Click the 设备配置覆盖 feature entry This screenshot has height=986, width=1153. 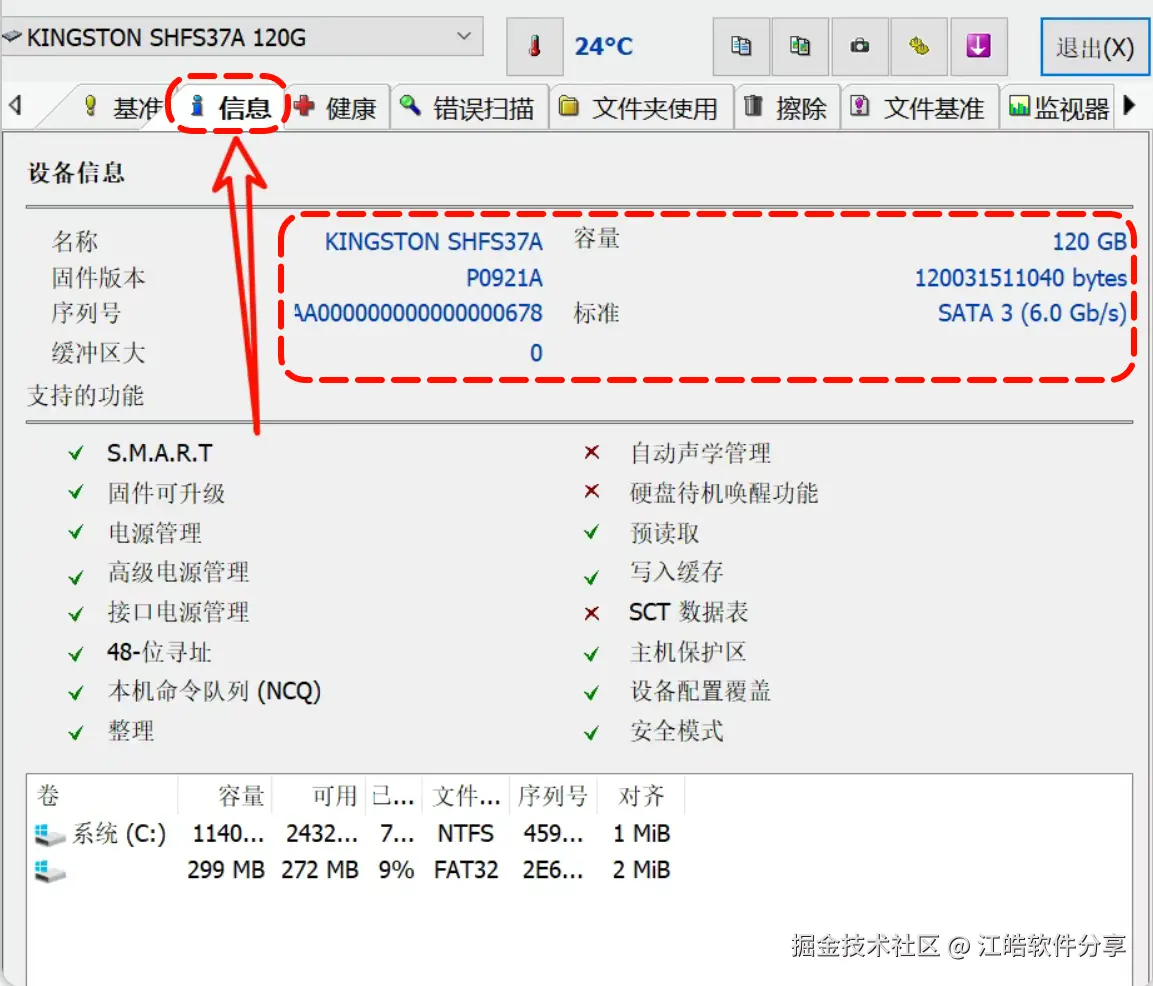700,691
